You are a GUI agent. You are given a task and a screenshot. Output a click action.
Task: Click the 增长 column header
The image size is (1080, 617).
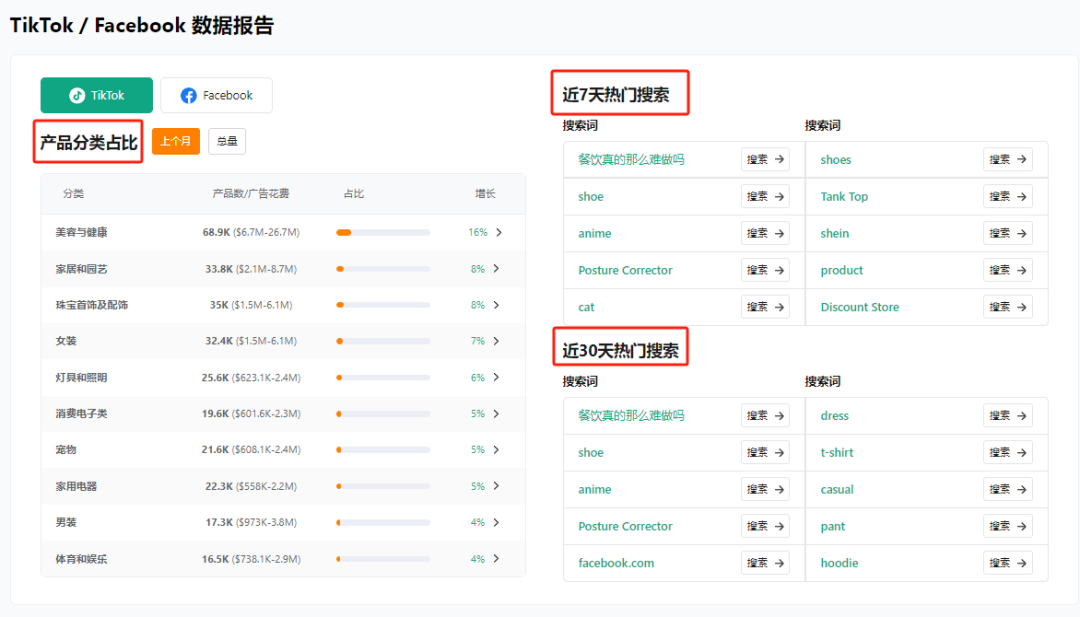coord(485,194)
